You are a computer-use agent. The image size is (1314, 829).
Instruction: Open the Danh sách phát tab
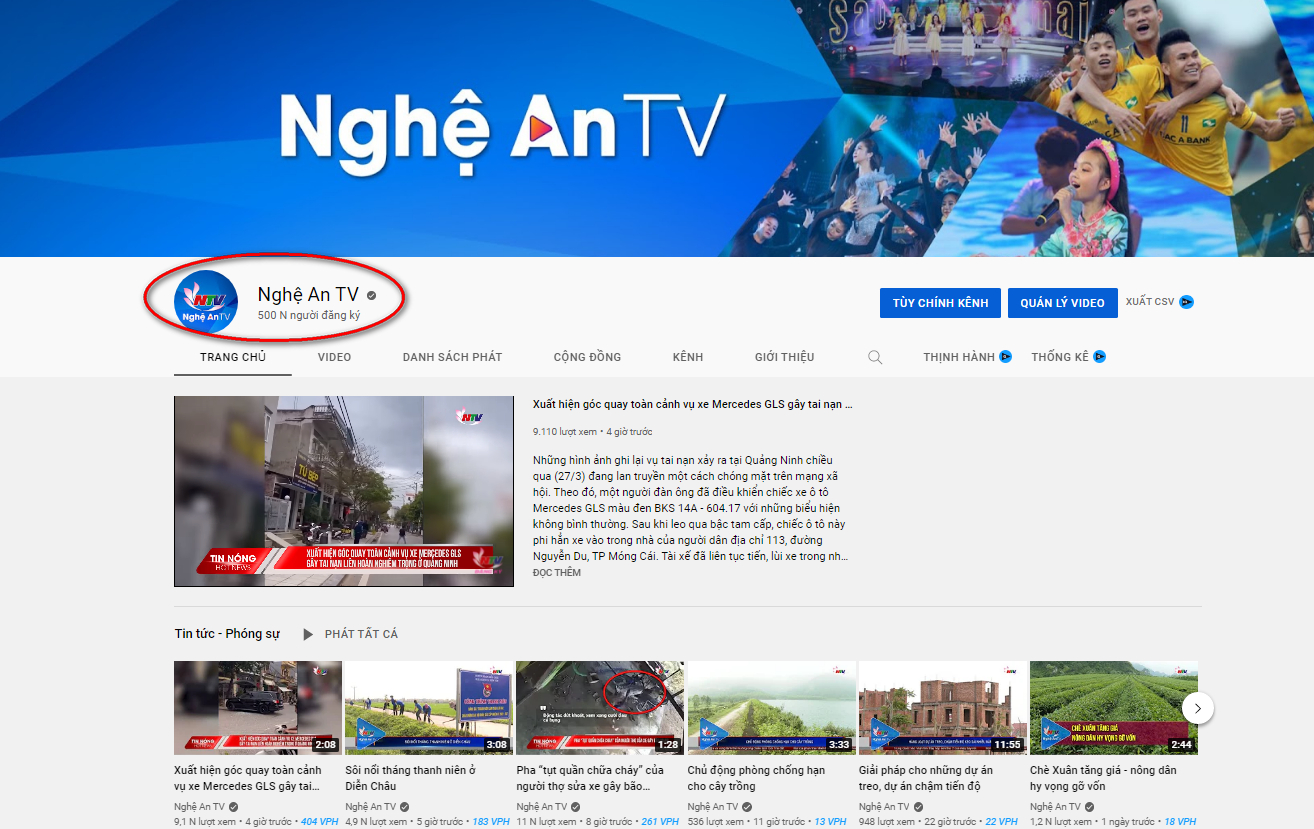452,357
